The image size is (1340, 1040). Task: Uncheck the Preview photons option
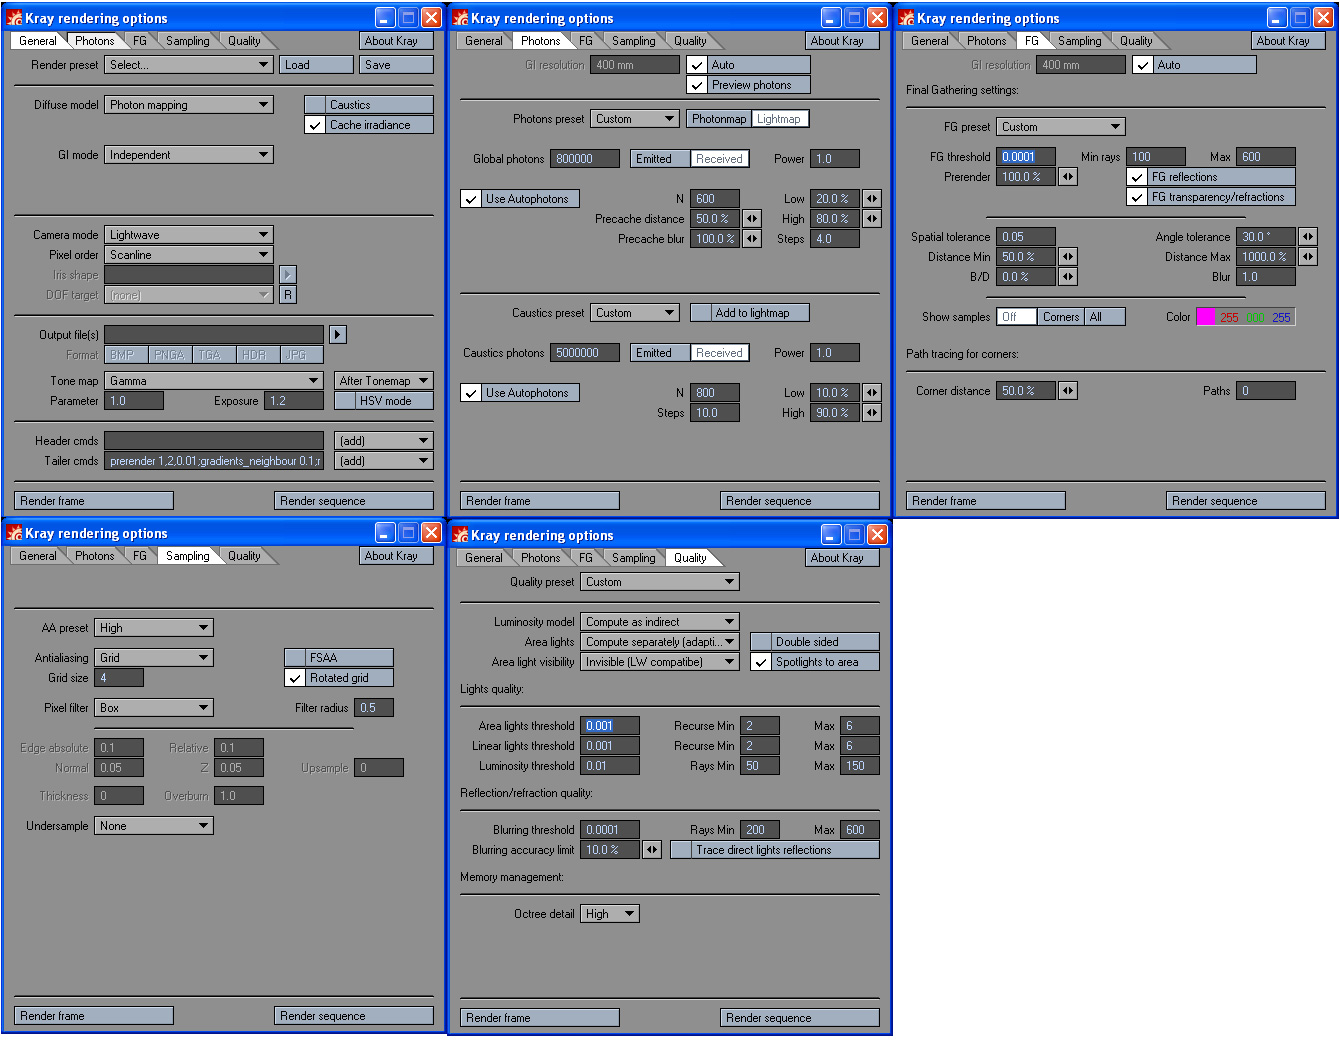tap(697, 85)
